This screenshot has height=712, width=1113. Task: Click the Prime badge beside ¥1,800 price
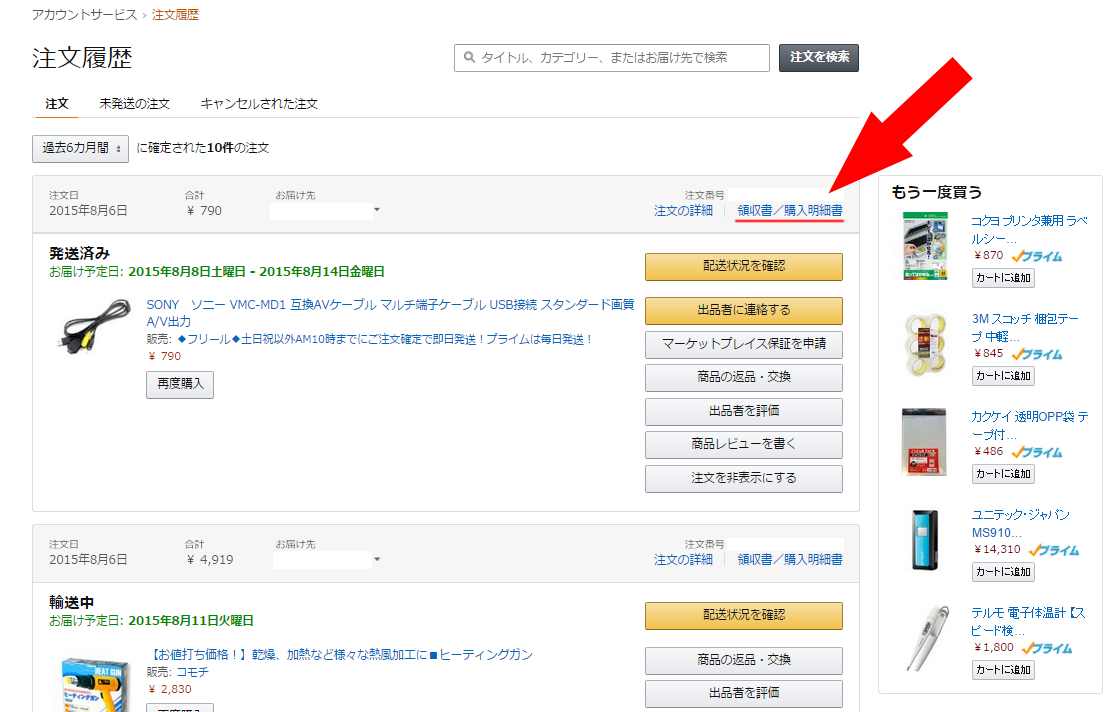pyautogui.click(x=1047, y=648)
